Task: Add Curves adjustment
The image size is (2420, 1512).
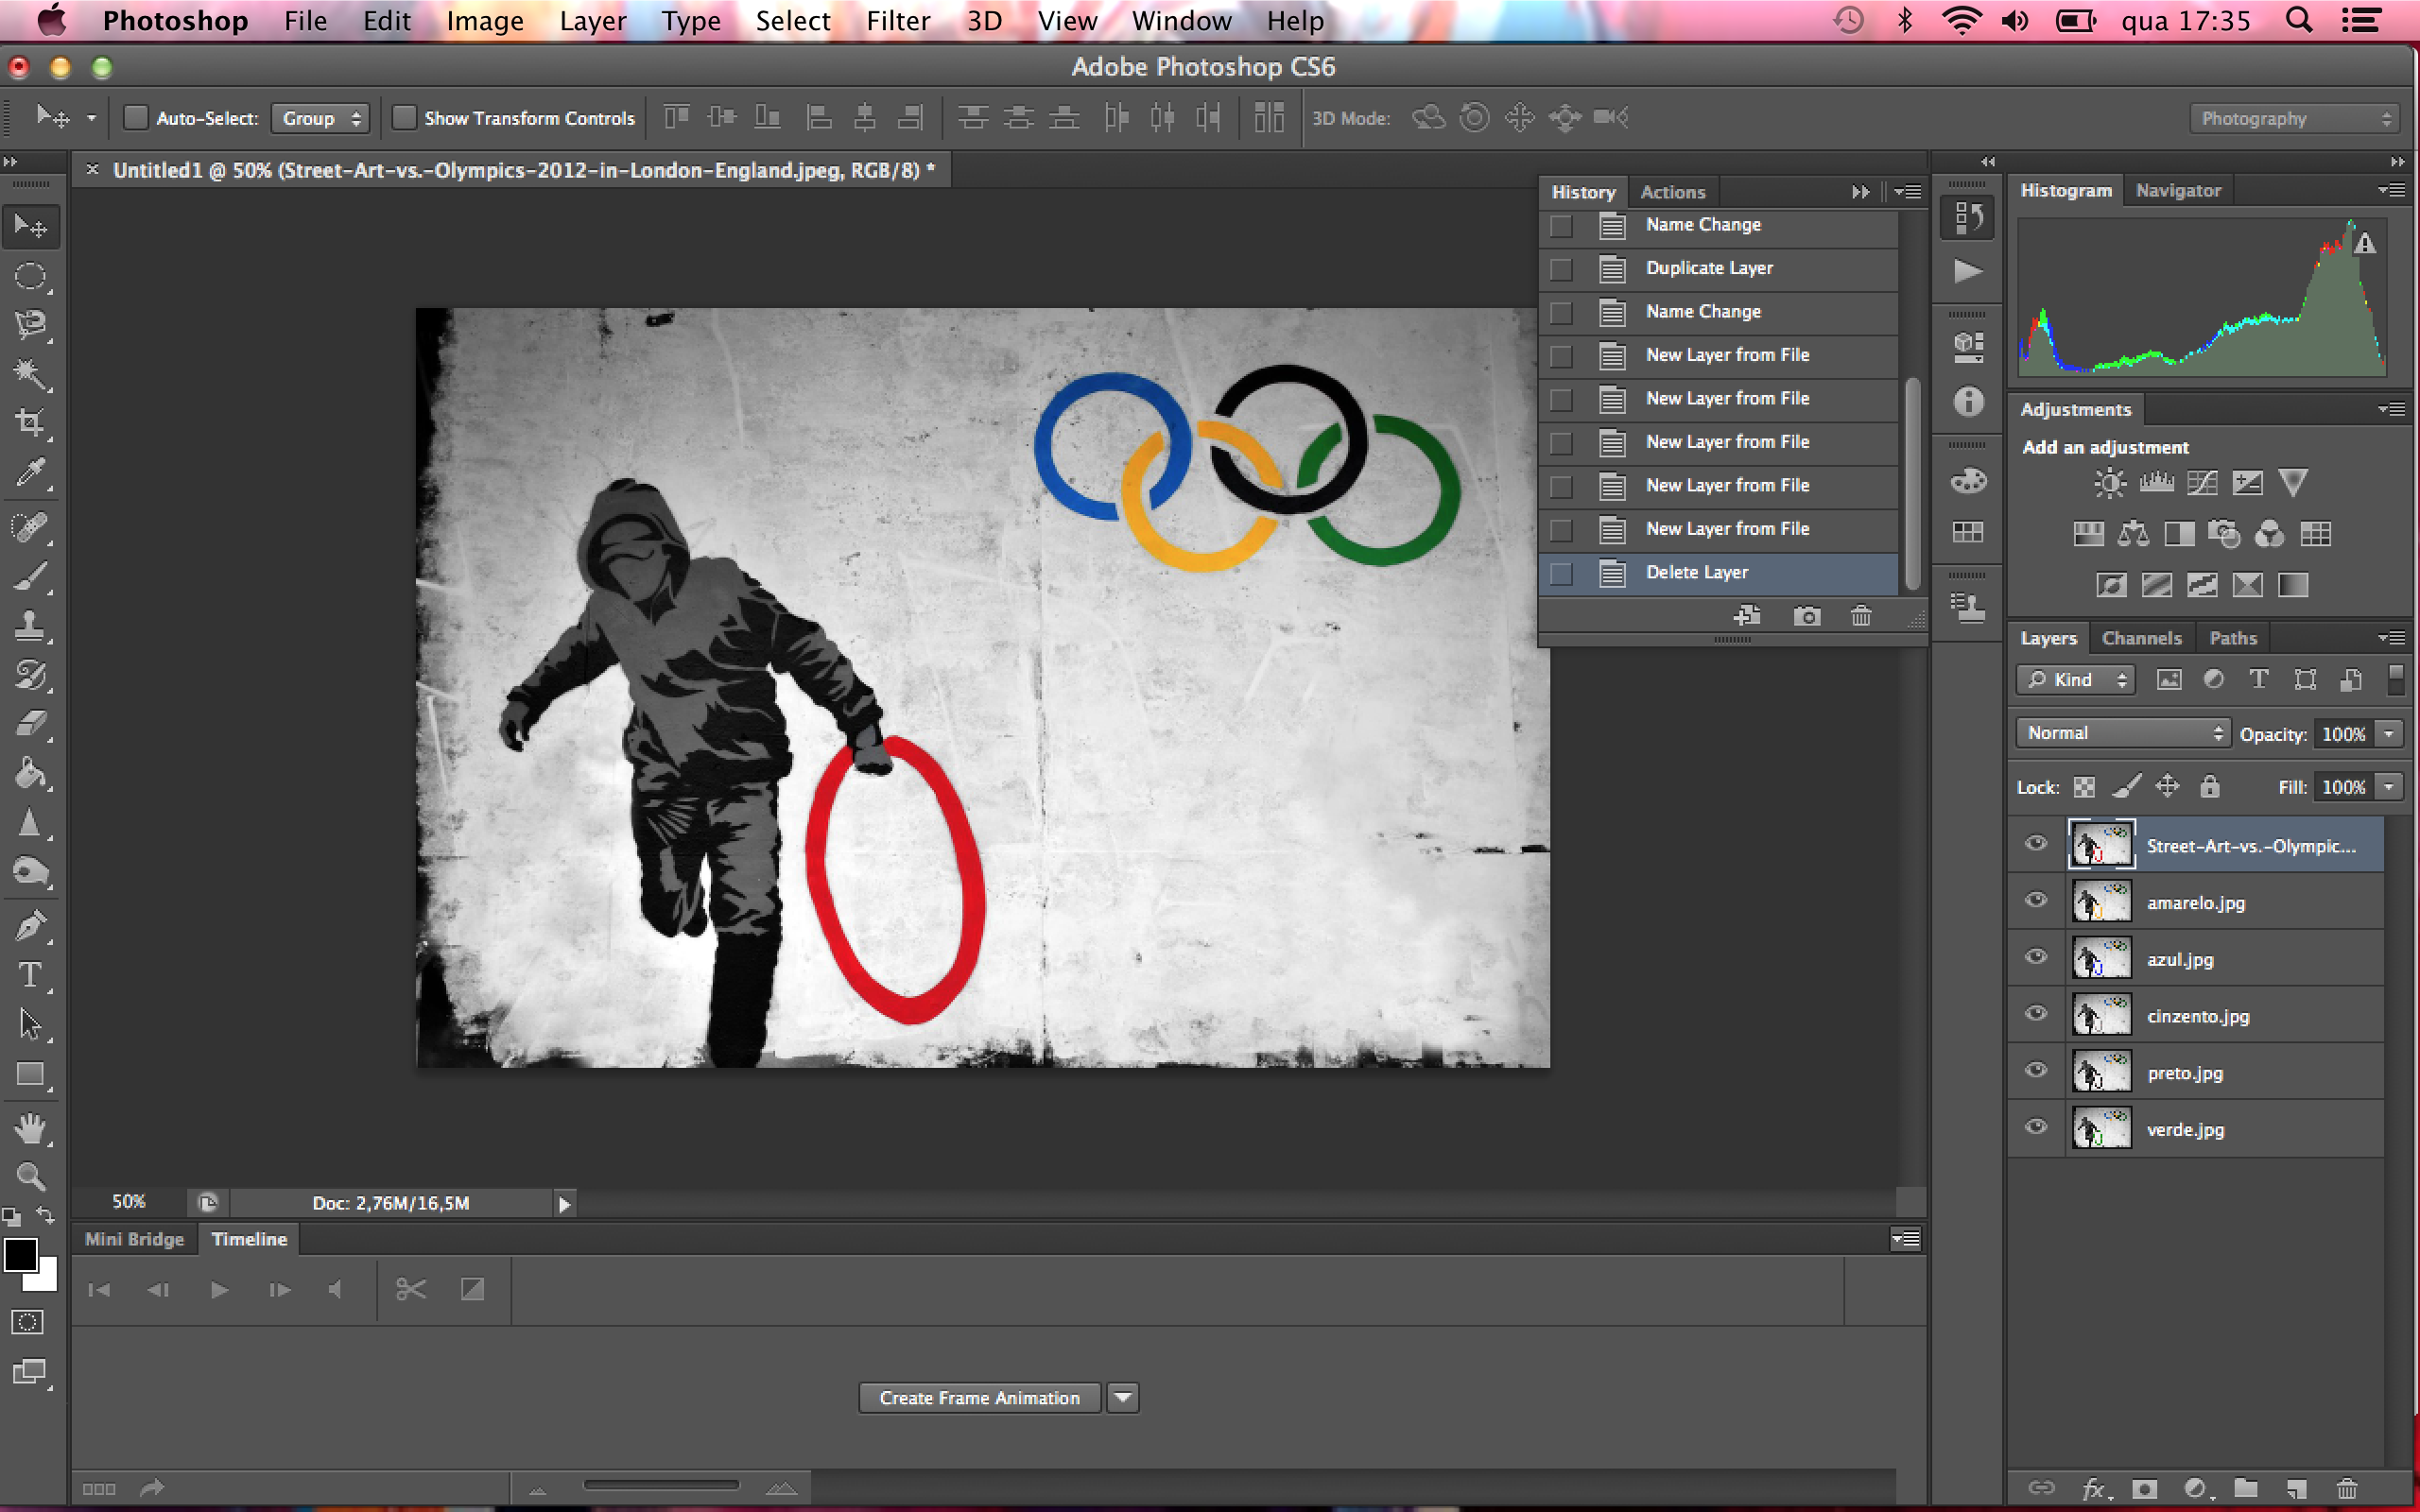Action: click(2202, 483)
